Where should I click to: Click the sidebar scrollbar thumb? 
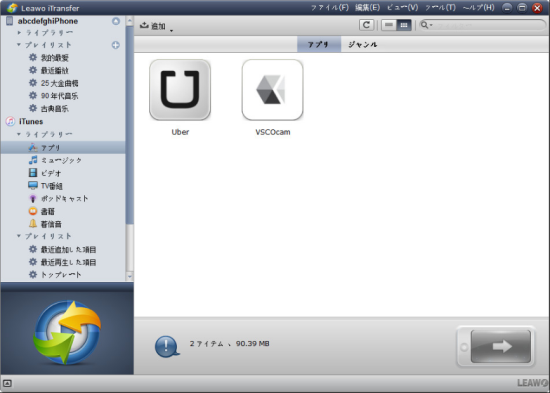129,125
